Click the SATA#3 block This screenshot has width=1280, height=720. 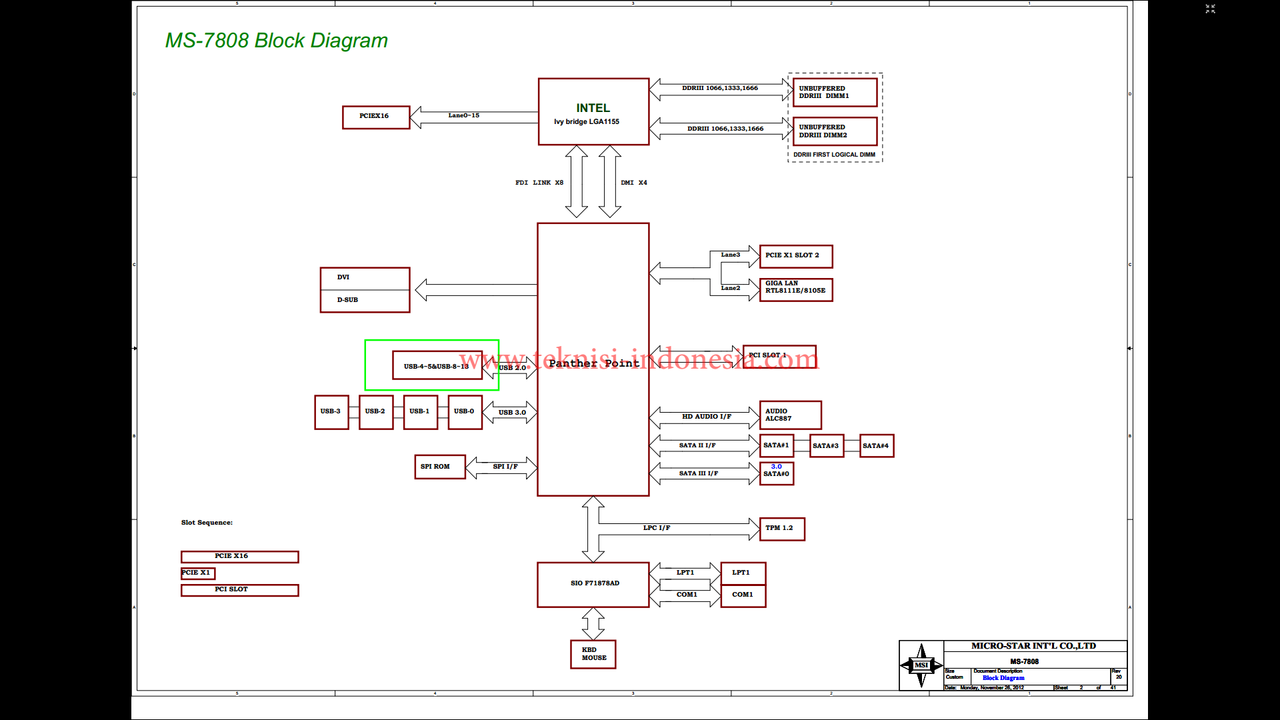coord(826,446)
